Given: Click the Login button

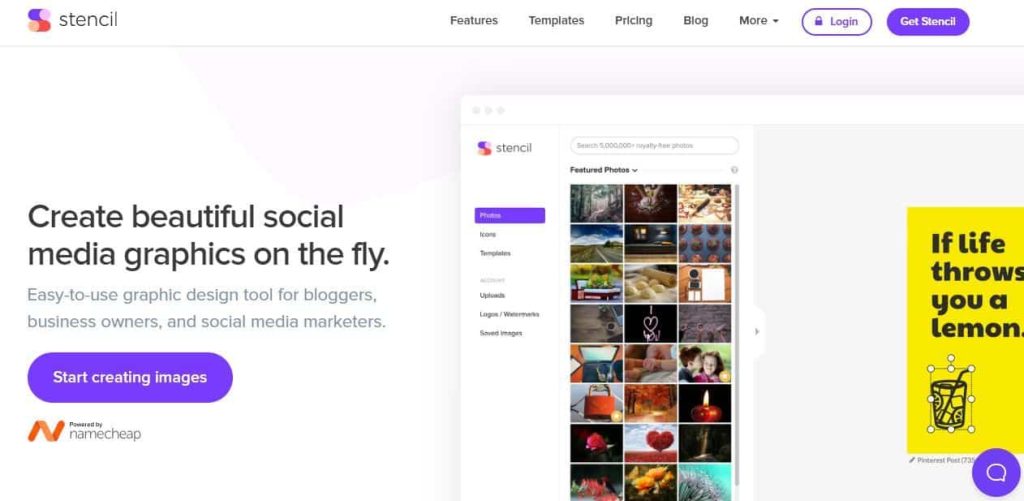Looking at the screenshot, I should [837, 22].
